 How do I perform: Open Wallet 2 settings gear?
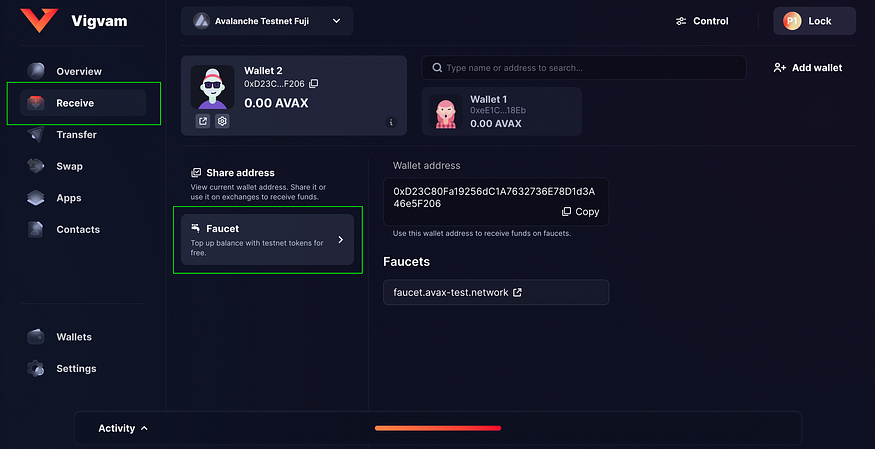(x=222, y=121)
